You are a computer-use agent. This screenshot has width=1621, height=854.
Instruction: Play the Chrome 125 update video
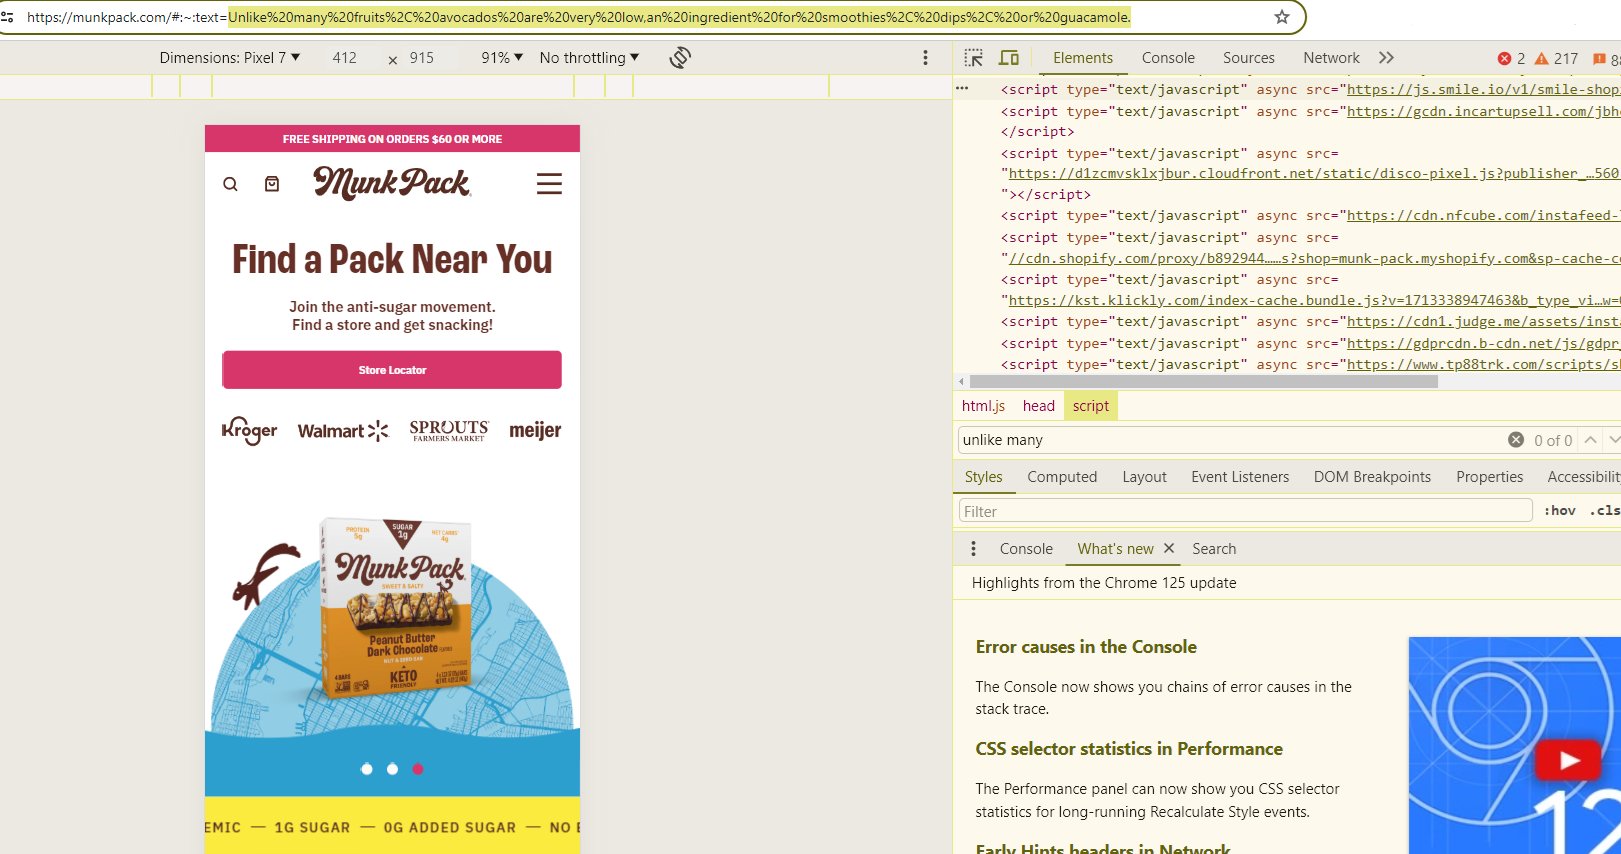1567,761
